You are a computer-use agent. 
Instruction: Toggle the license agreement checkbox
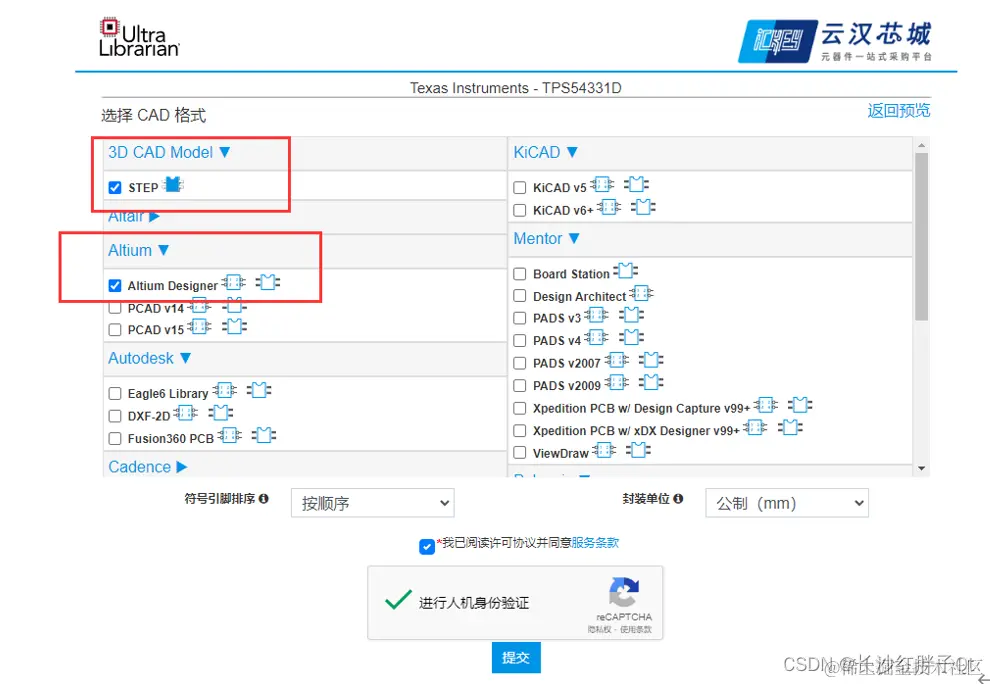coord(427,546)
